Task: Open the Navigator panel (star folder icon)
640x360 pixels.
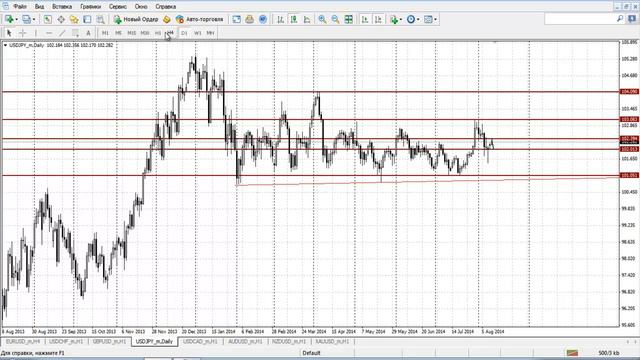Action: coord(74,19)
